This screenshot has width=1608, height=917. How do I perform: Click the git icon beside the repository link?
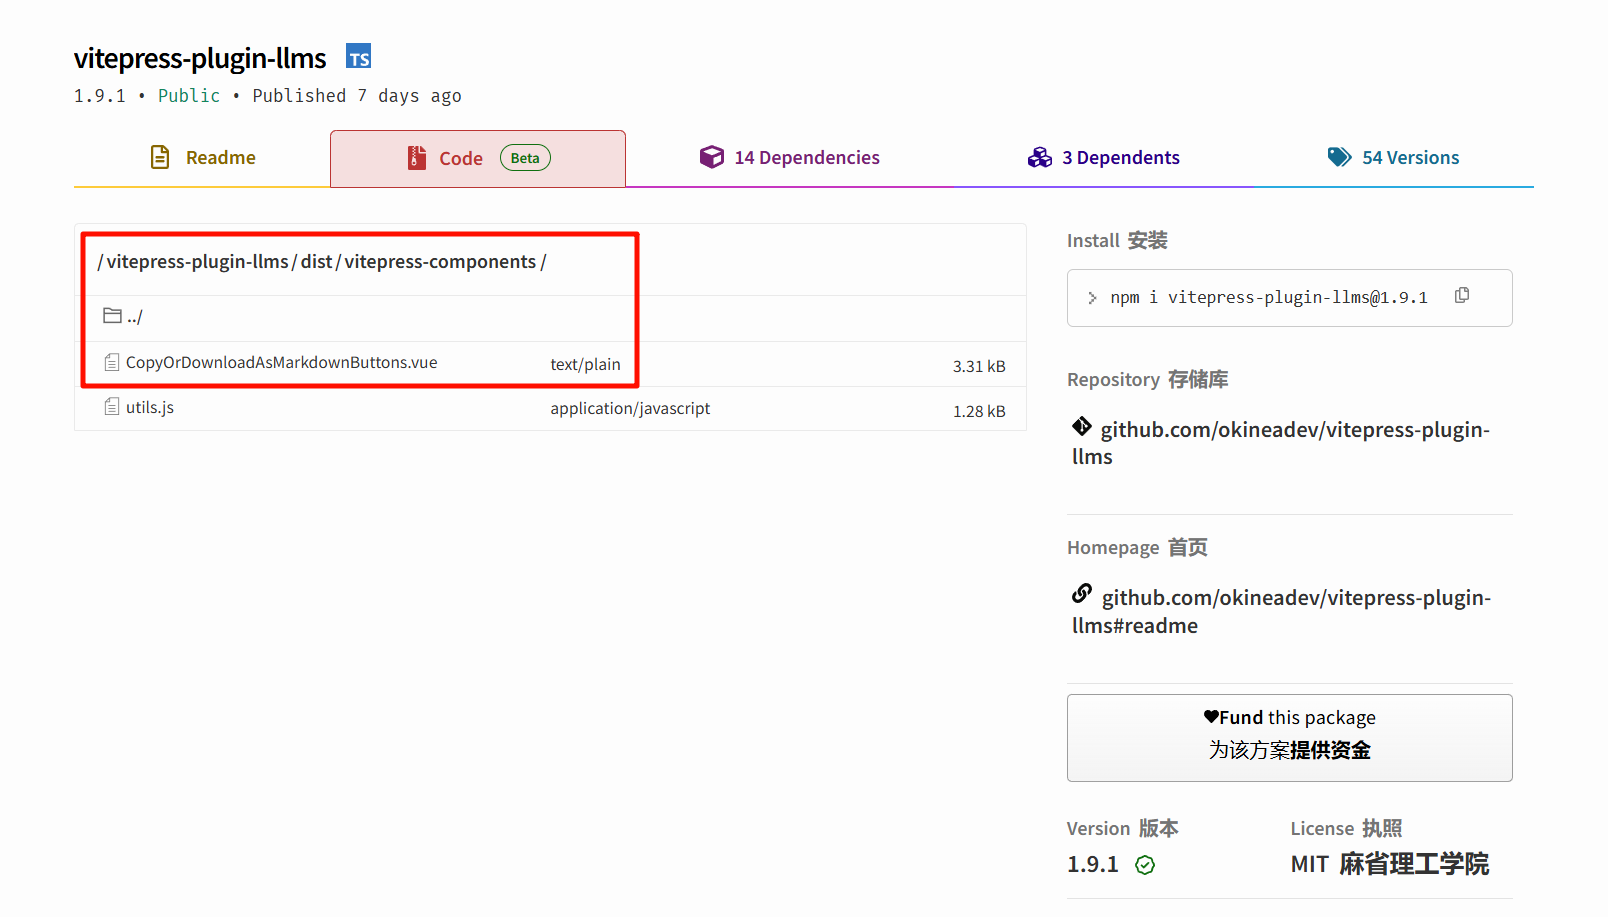pyautogui.click(x=1081, y=427)
